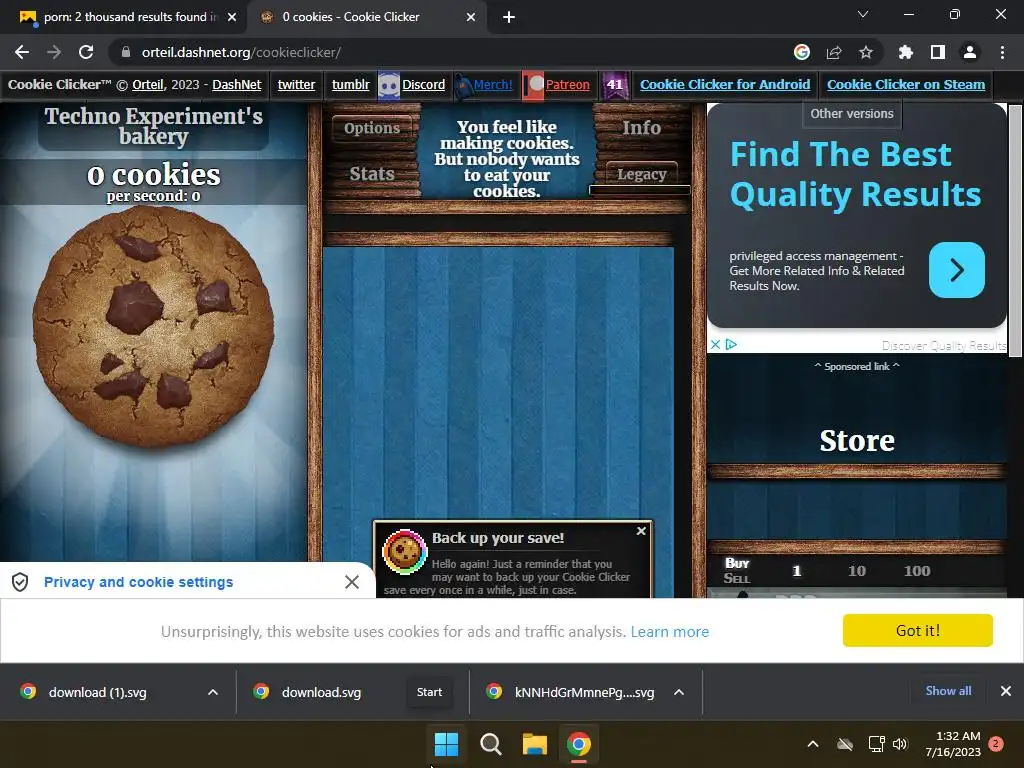Toggle the browser side panel
The image size is (1024, 768).
[938, 52]
